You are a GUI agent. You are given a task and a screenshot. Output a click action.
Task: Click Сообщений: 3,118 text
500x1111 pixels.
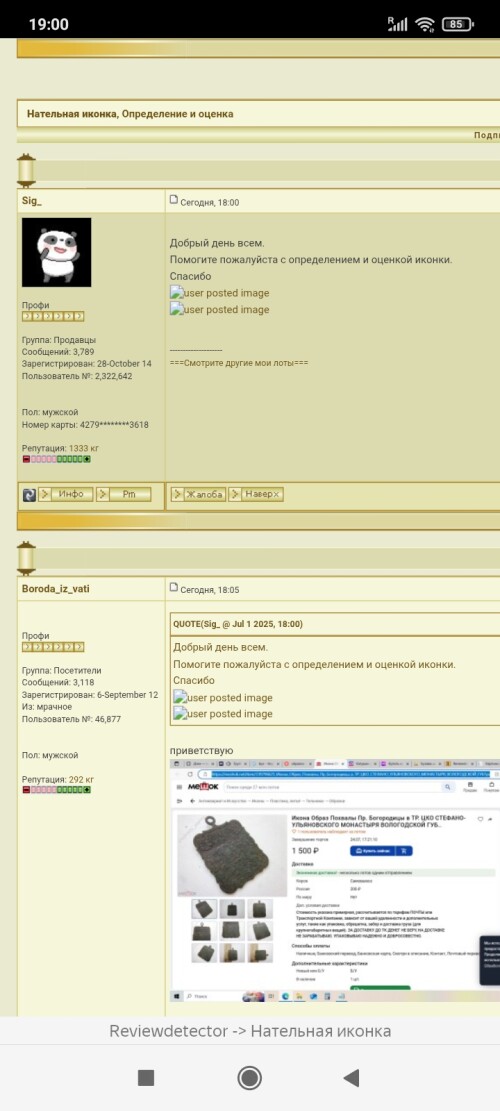tap(58, 683)
